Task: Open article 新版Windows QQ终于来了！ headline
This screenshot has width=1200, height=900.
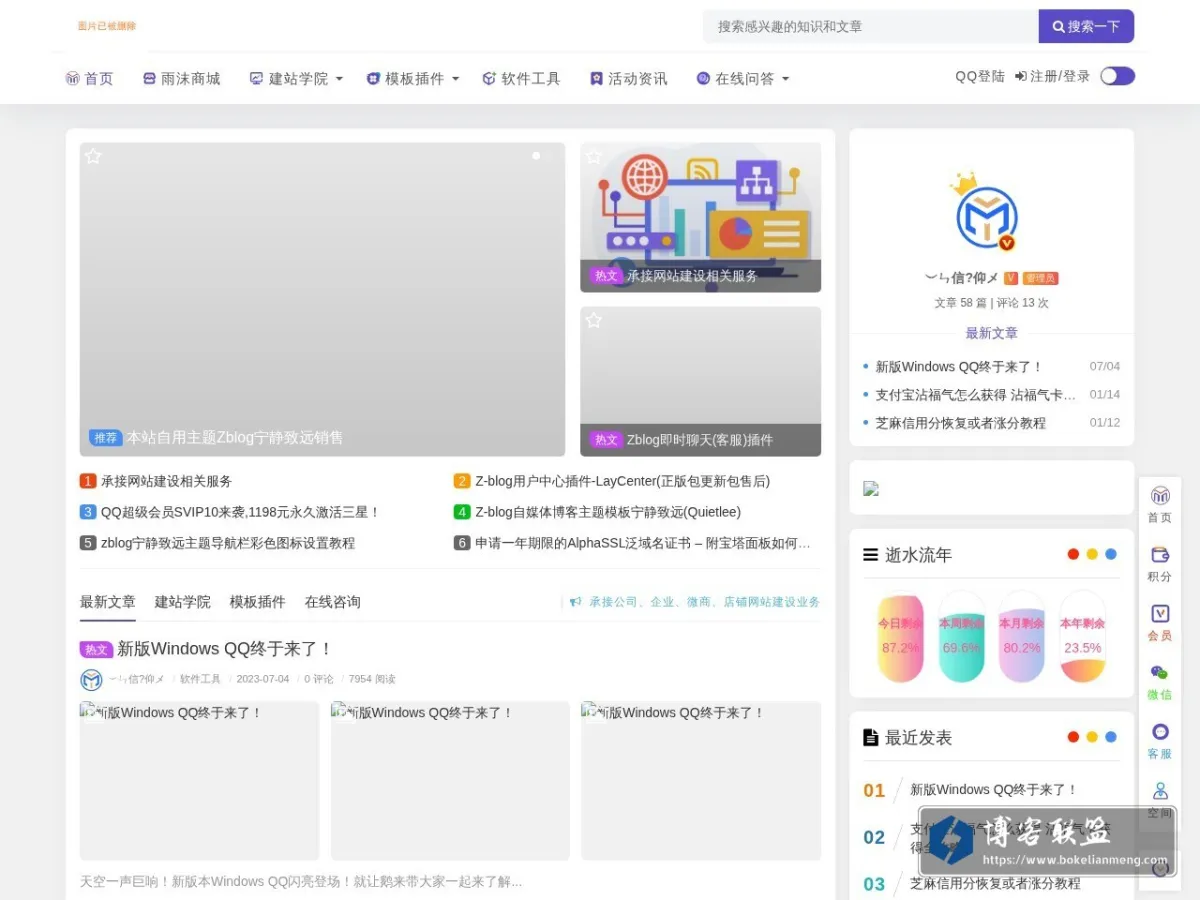Action: 225,649
